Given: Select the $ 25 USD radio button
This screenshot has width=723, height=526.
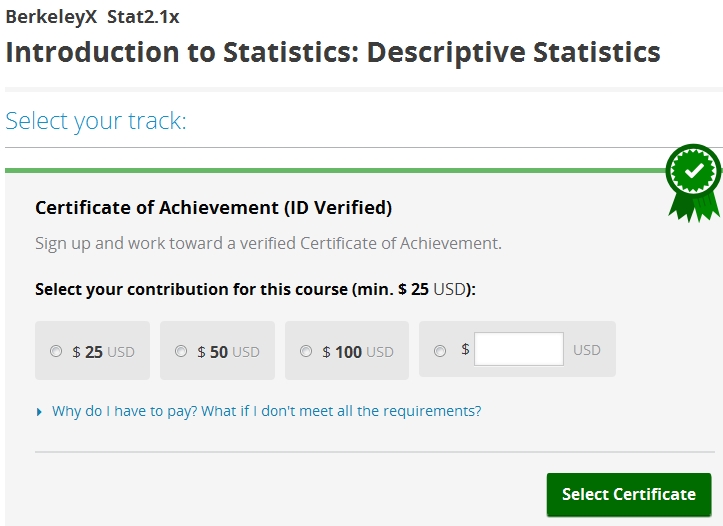Looking at the screenshot, I should click(x=56, y=351).
